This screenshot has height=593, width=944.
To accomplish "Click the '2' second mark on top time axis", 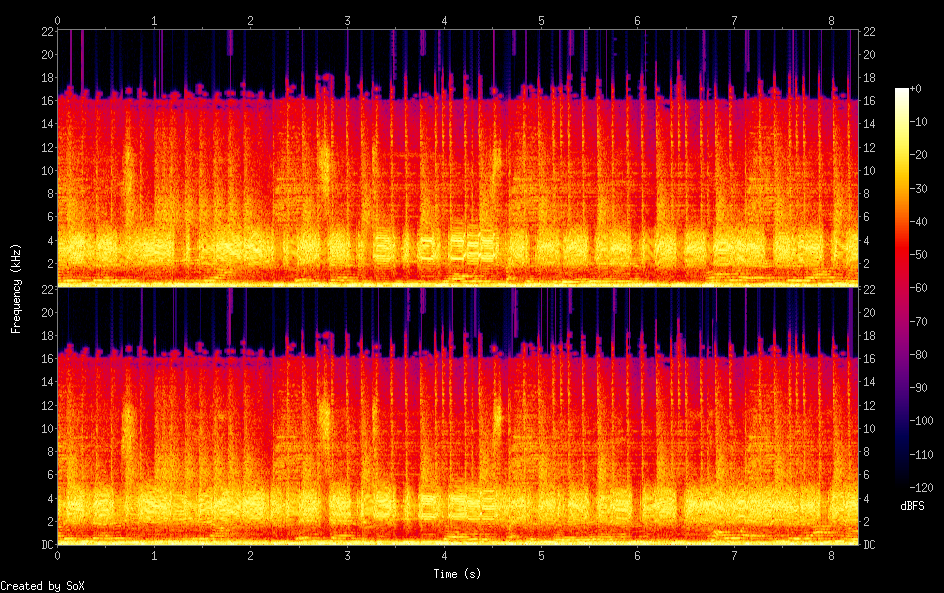I will 251,20.
